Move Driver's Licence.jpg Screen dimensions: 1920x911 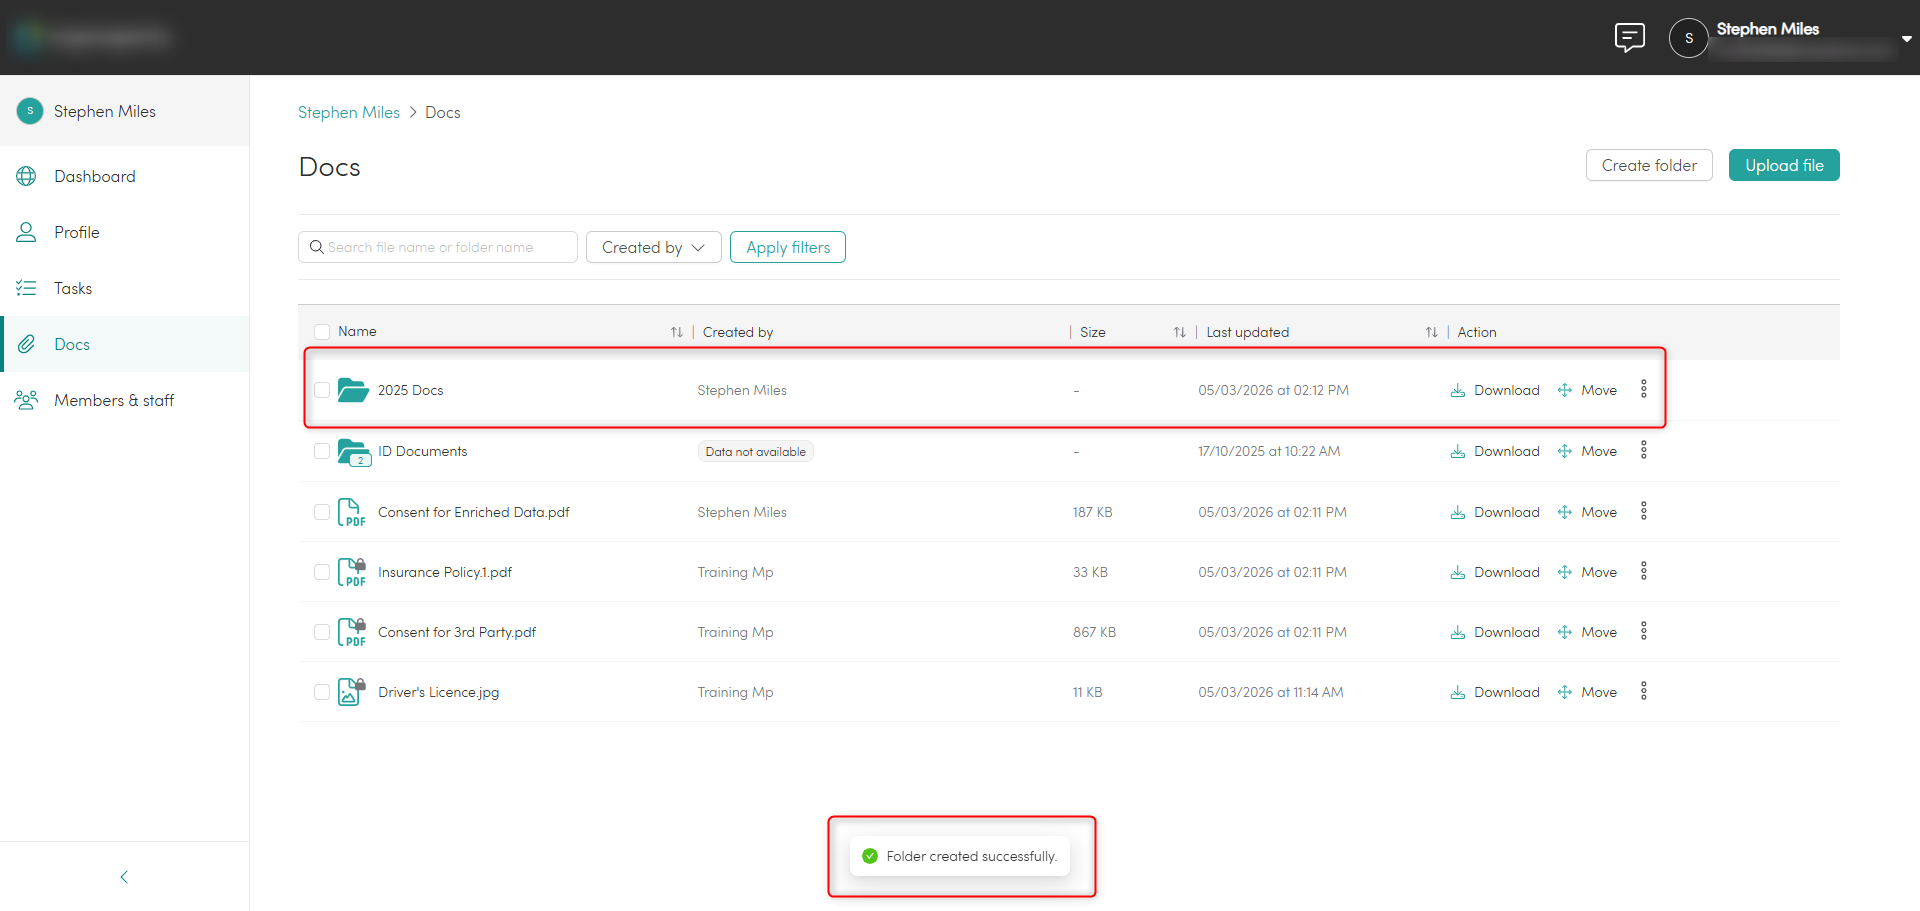click(1587, 692)
